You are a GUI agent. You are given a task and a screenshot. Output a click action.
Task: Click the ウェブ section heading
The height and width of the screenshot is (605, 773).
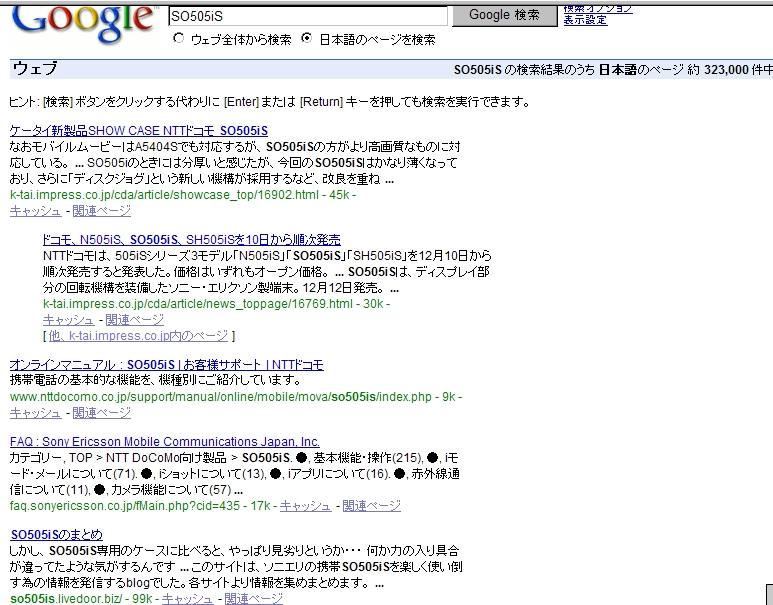(35, 69)
